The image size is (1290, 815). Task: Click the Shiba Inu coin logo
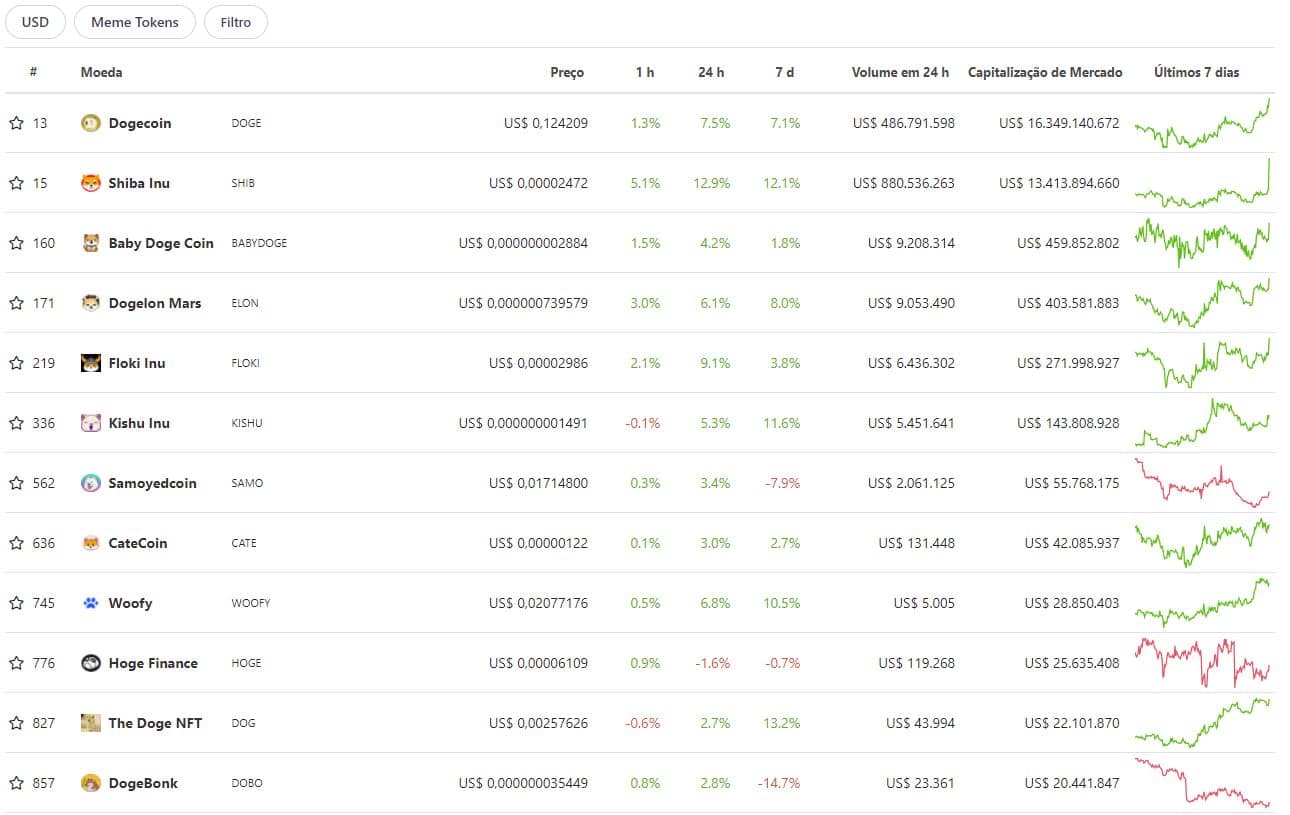pyautogui.click(x=91, y=183)
